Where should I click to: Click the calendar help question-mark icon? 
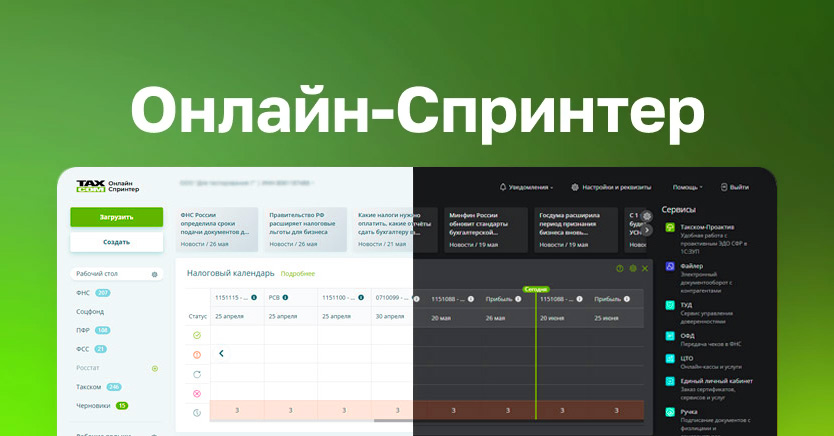(620, 269)
